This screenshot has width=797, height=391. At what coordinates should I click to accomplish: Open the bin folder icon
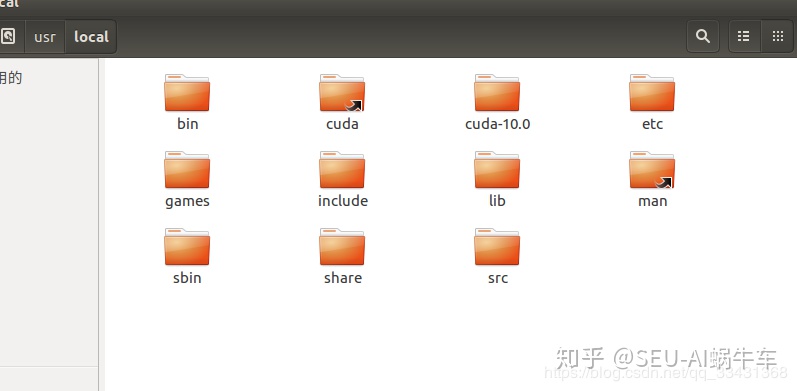(187, 93)
